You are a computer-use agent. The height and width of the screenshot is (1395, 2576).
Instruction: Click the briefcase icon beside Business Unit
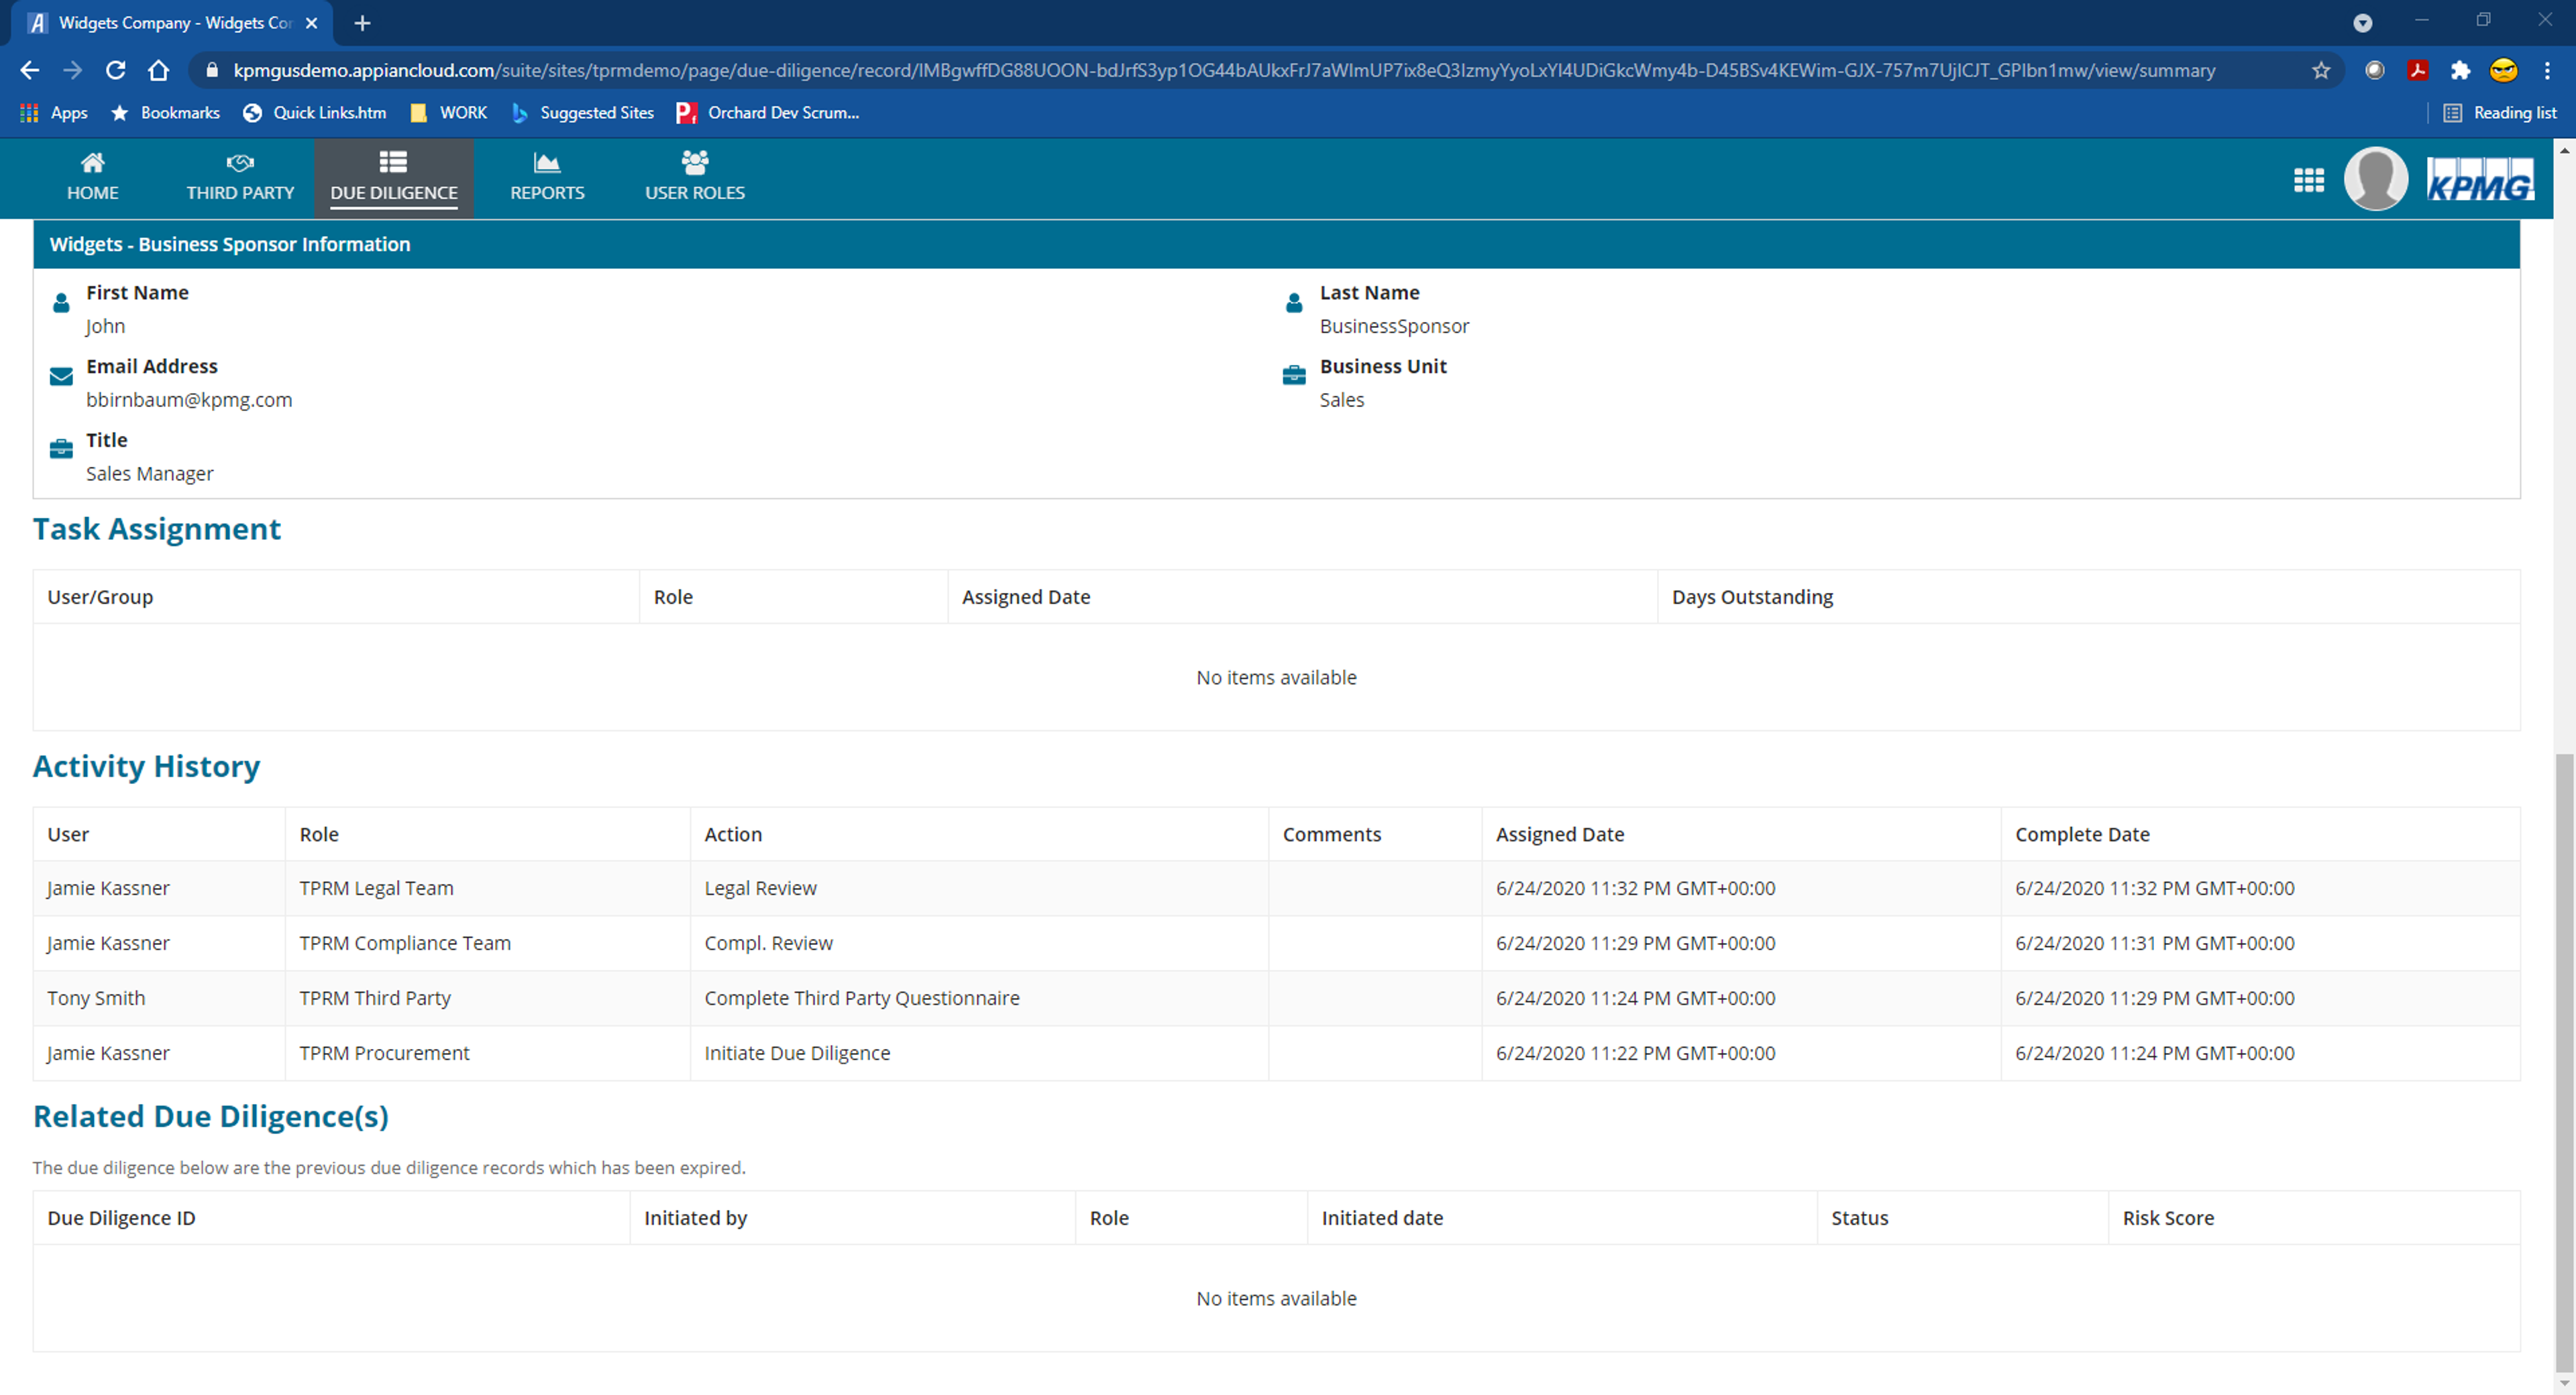coord(1293,375)
